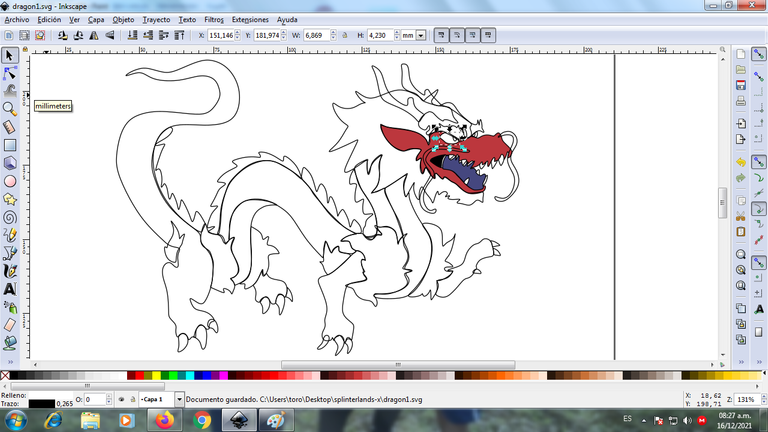Screen dimensions: 768x432
Task: Open the Capa 1 layer dropdown
Action: click(x=179, y=400)
